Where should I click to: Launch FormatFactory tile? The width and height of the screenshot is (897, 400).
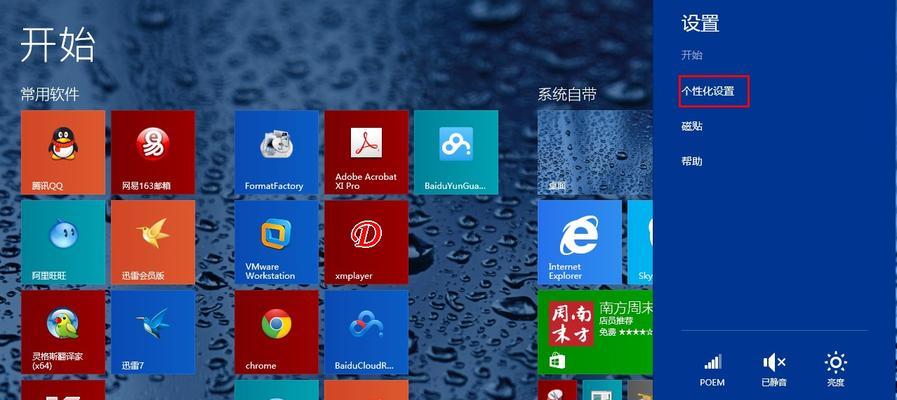276,152
